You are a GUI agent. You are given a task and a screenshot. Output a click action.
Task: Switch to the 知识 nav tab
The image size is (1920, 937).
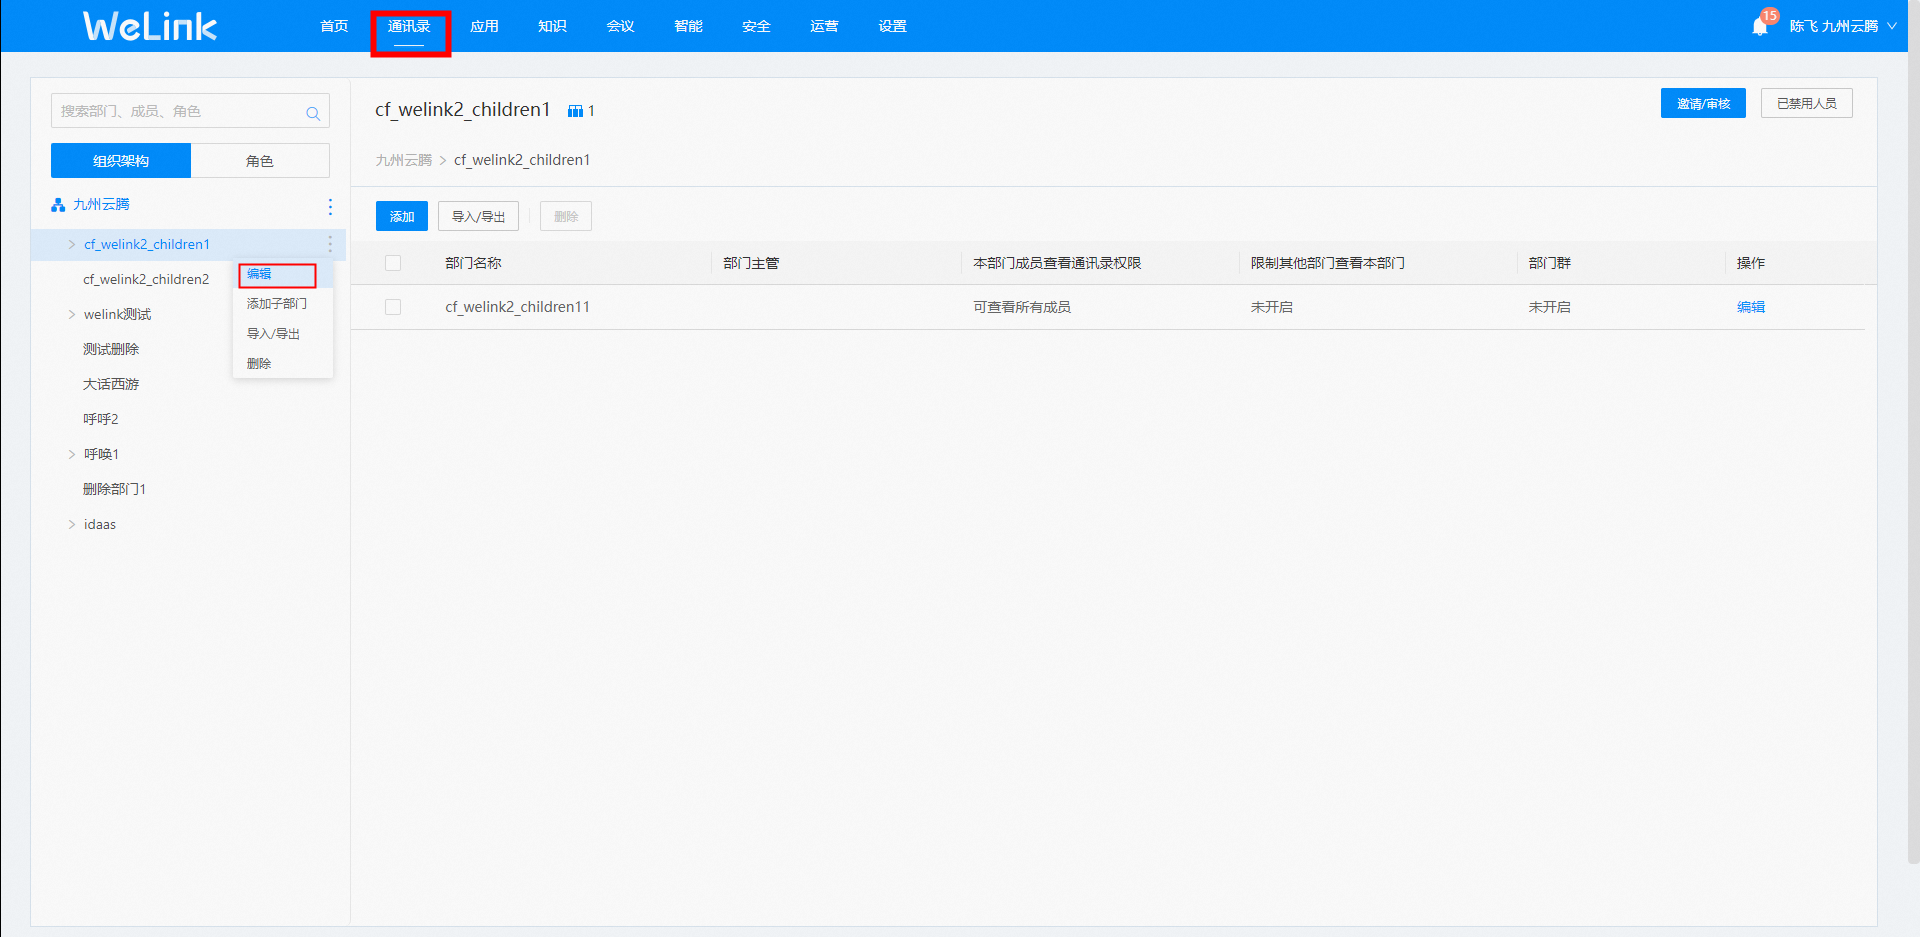[x=552, y=26]
